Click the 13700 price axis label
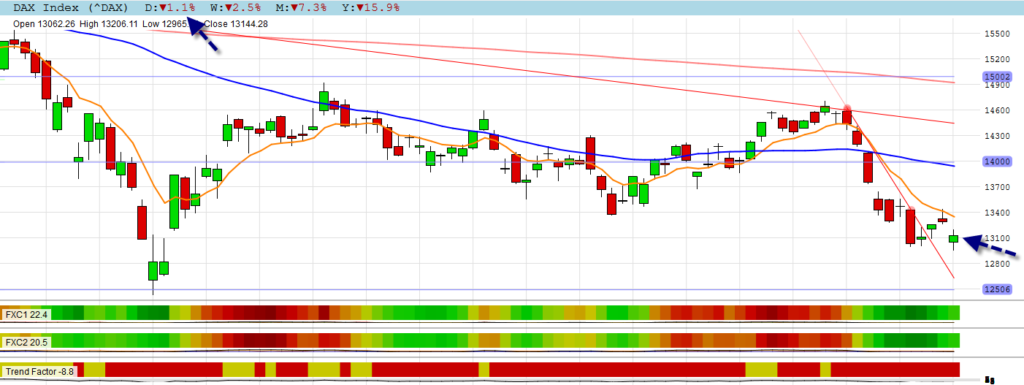 click(x=997, y=187)
